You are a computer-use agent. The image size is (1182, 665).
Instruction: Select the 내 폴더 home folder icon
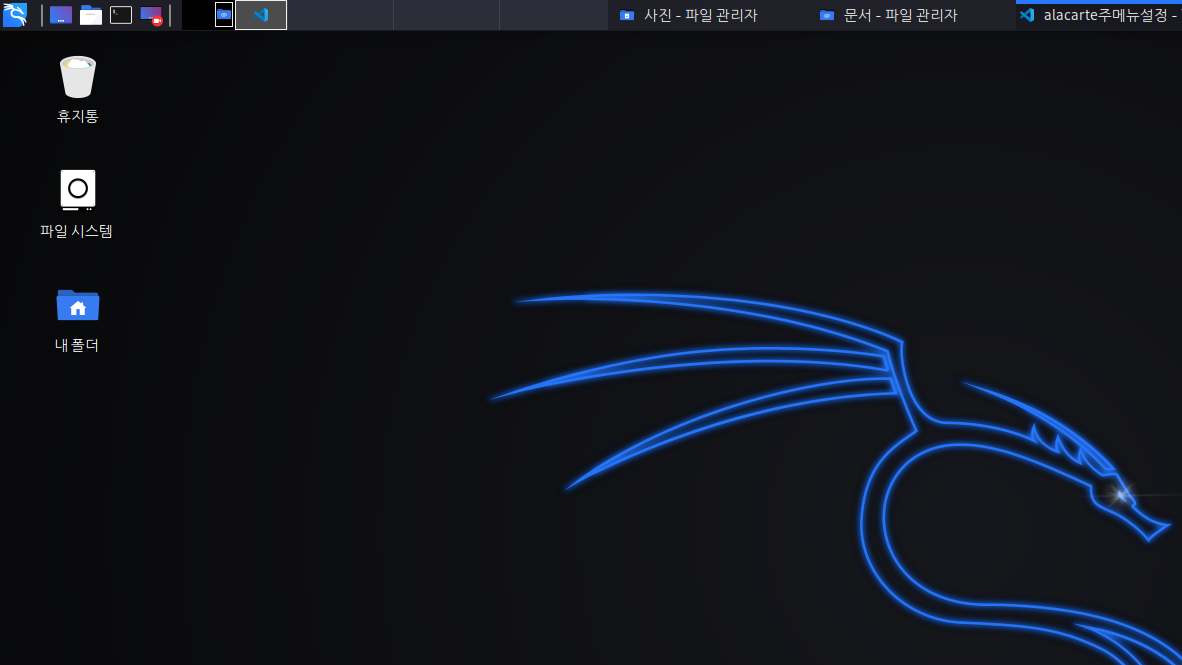77,320
